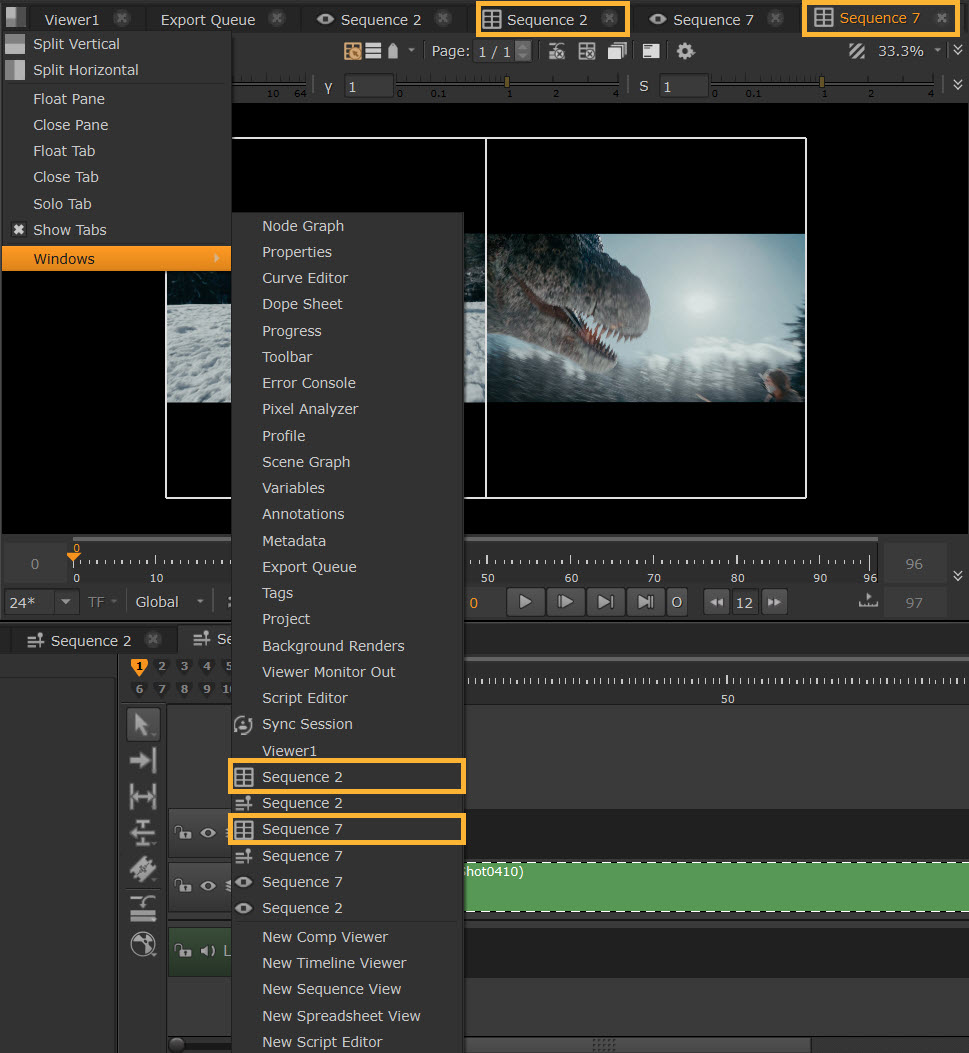The height and width of the screenshot is (1053, 969).
Task: Select Solo Tab from pane menu
Action: tap(62, 203)
